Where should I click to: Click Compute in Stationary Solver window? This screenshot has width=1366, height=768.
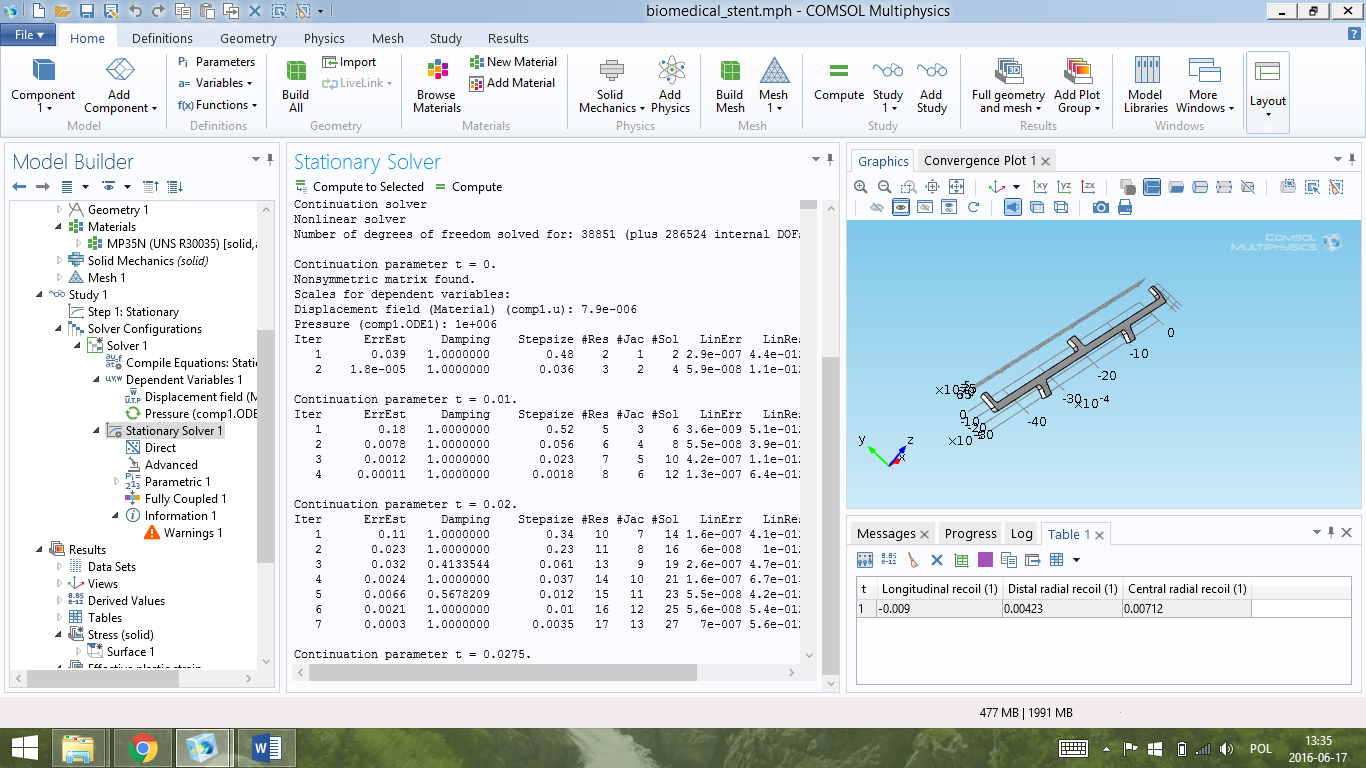(467, 187)
